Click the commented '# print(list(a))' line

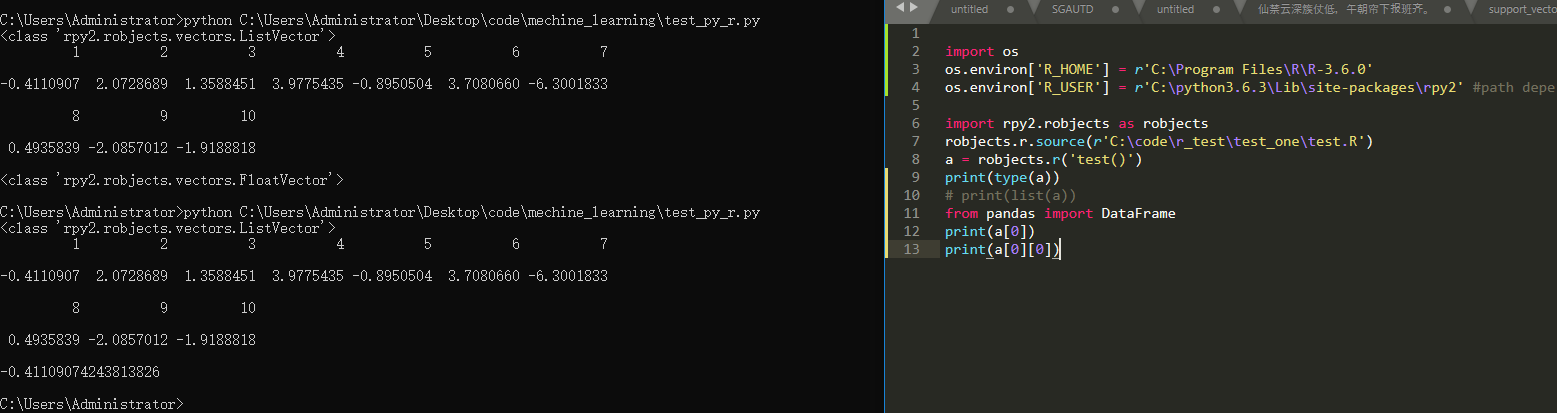tap(1010, 195)
